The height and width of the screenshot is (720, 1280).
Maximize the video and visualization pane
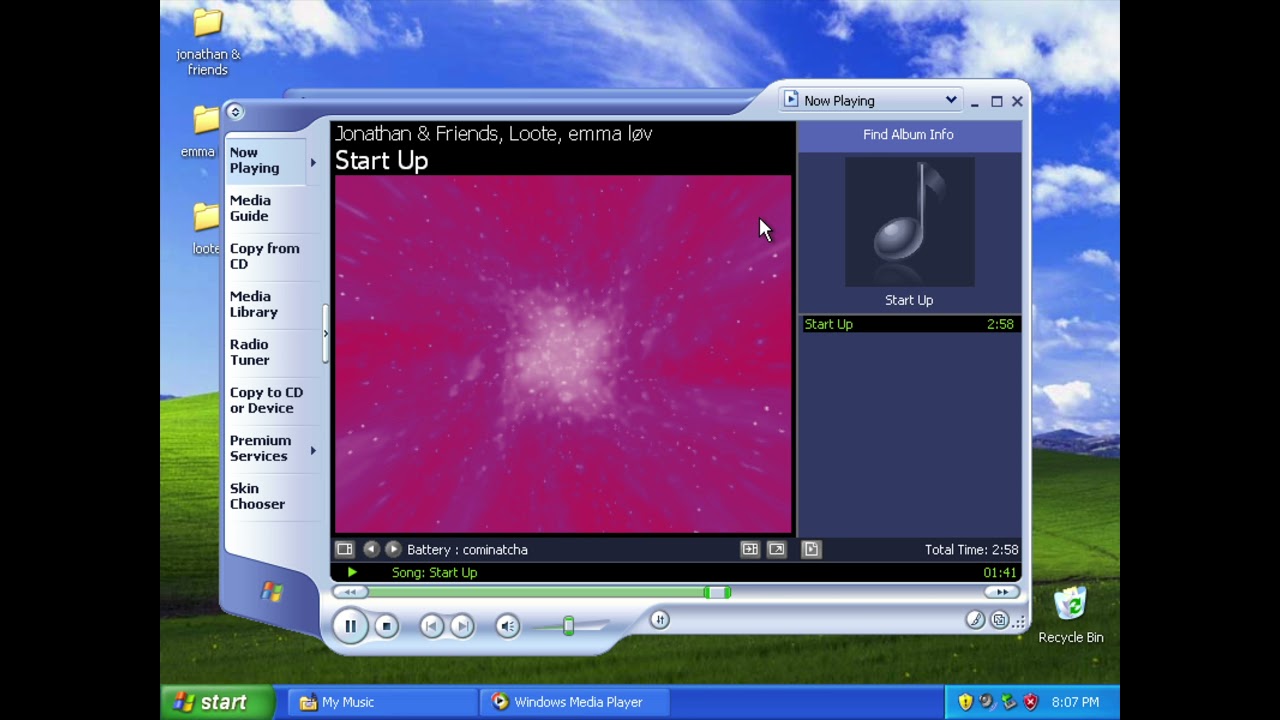point(749,549)
